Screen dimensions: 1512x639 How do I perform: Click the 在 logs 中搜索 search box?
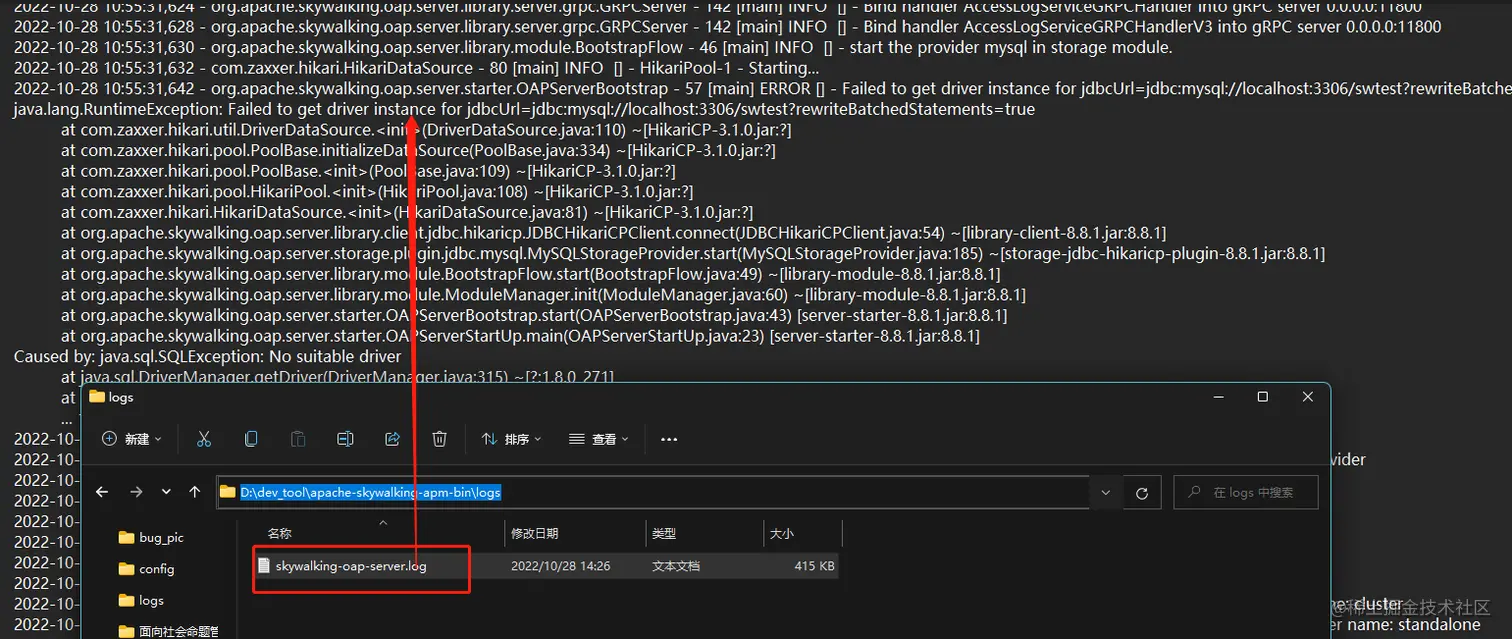1246,492
